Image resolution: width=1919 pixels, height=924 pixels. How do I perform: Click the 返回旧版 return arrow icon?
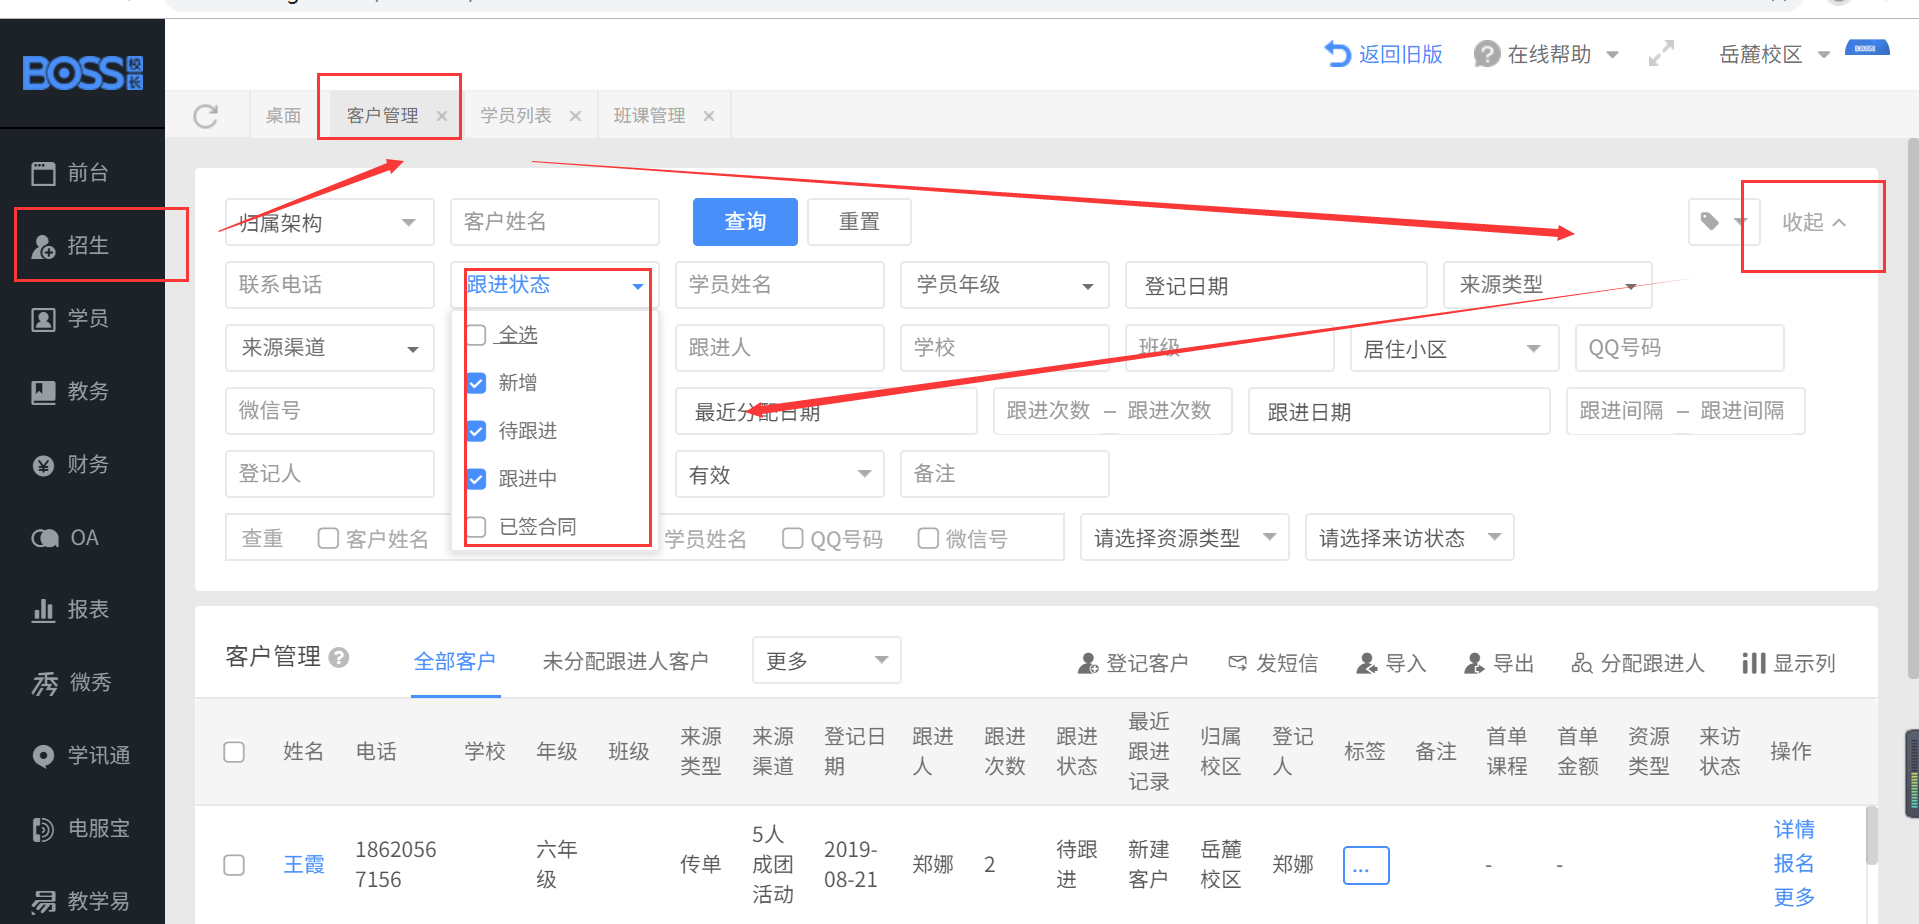pyautogui.click(x=1337, y=54)
